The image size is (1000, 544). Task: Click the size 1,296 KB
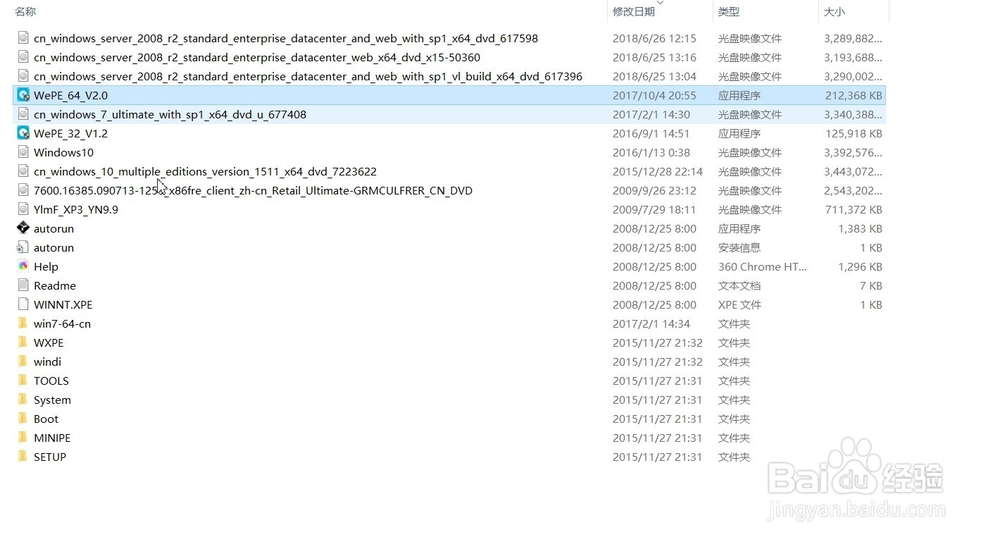point(860,267)
